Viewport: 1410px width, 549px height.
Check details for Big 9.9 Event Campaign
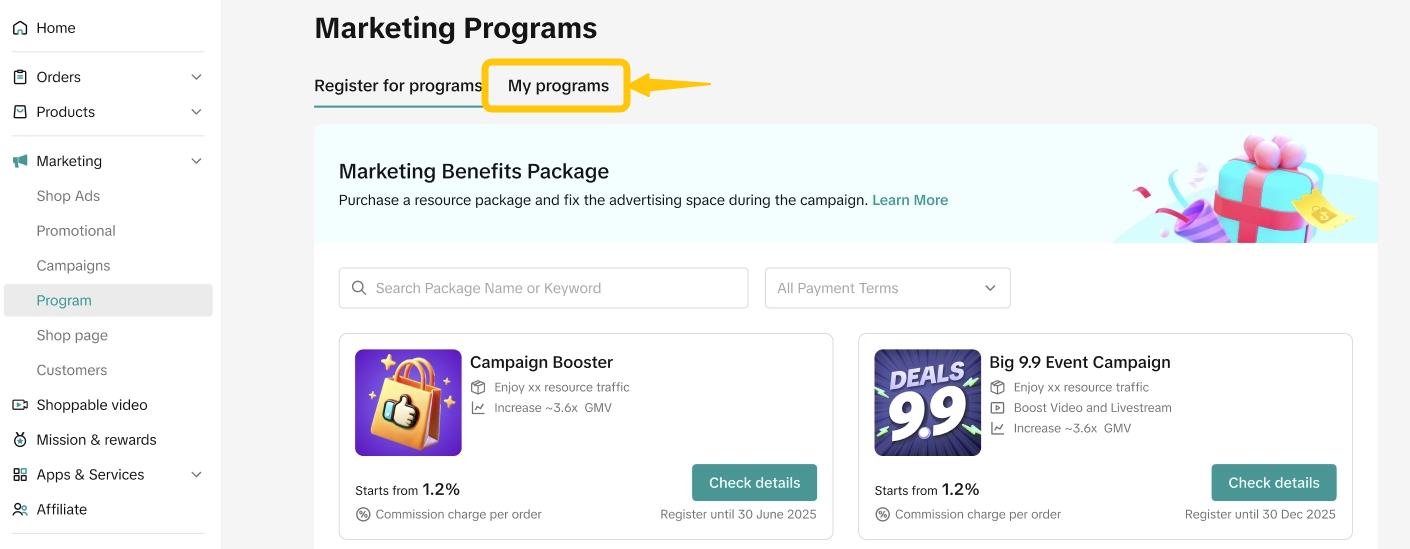(x=1273, y=483)
